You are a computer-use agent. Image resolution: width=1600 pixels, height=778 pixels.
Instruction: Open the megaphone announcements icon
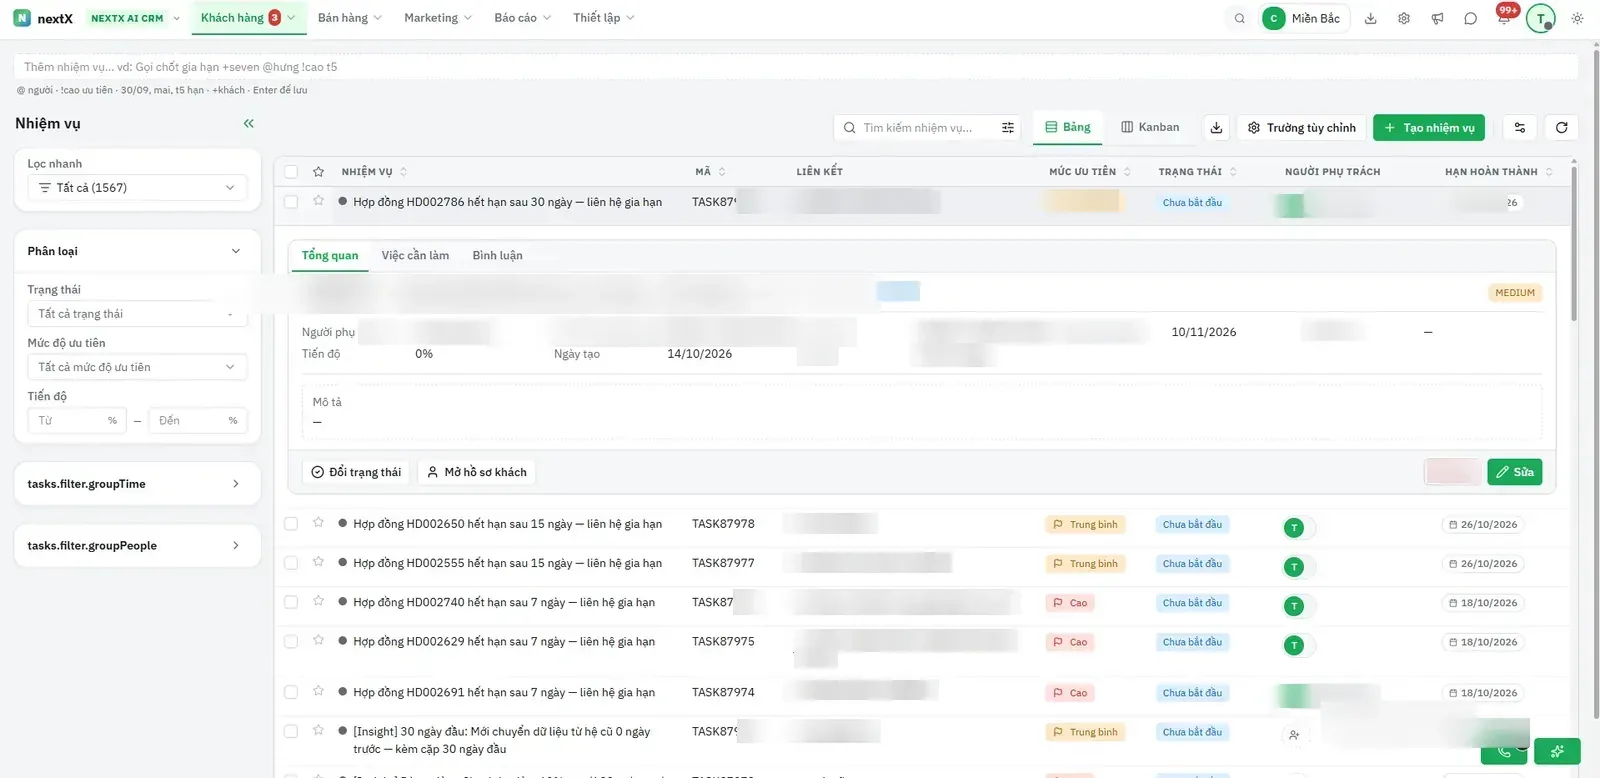pos(1437,18)
